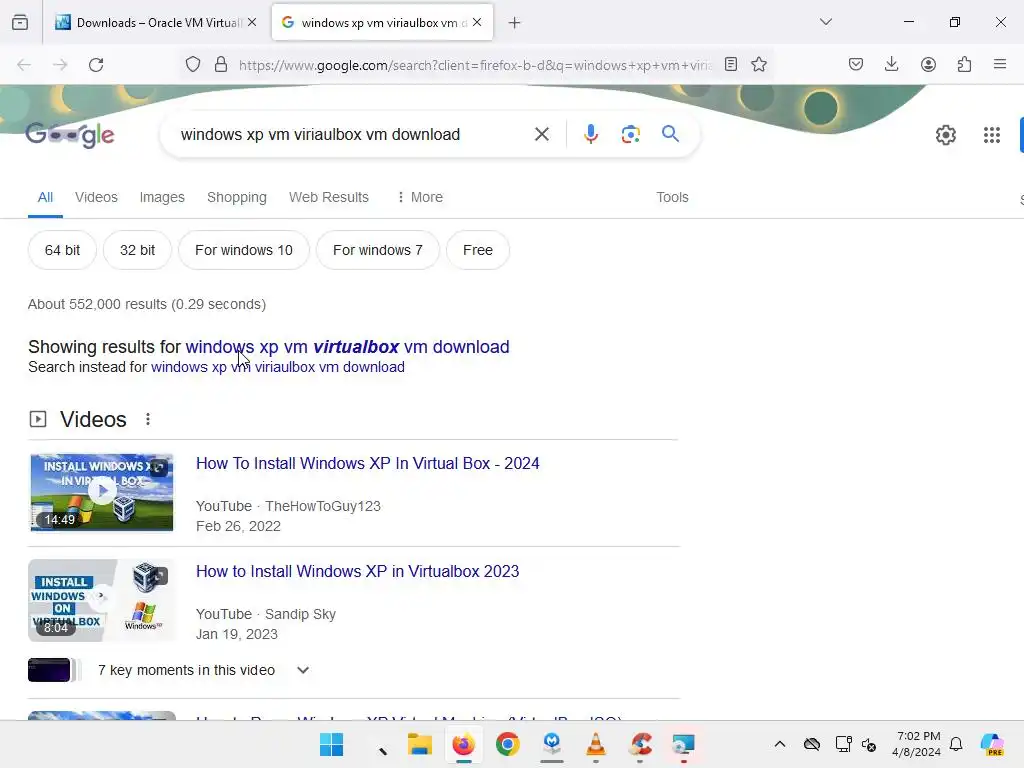Open File Explorer from the taskbar
Image resolution: width=1024 pixels, height=768 pixels.
coord(419,744)
